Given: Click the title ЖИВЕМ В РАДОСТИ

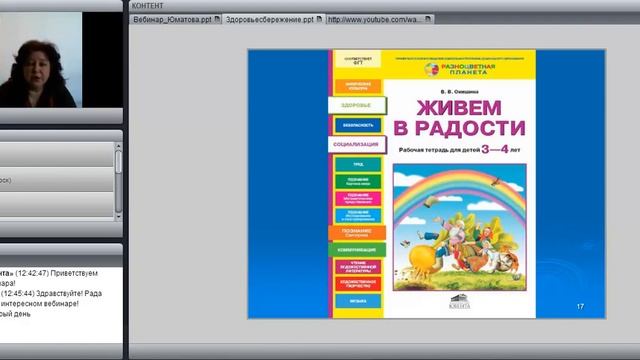Looking at the screenshot, I should pos(459,118).
